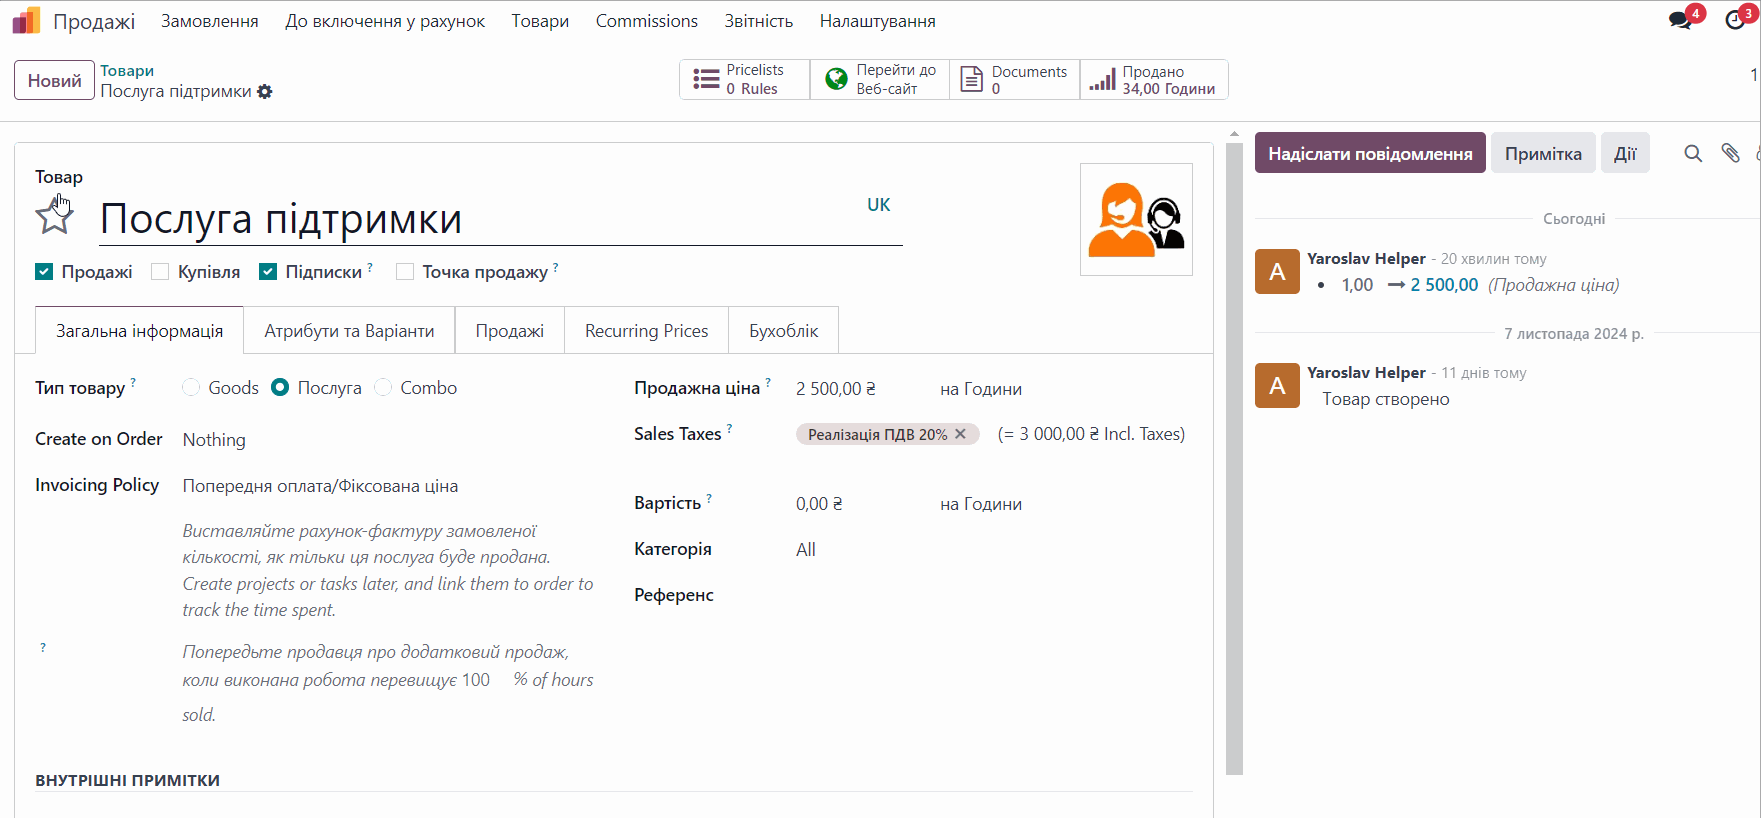Enable the Купівля checkbox
The image size is (1761, 818).
160,272
